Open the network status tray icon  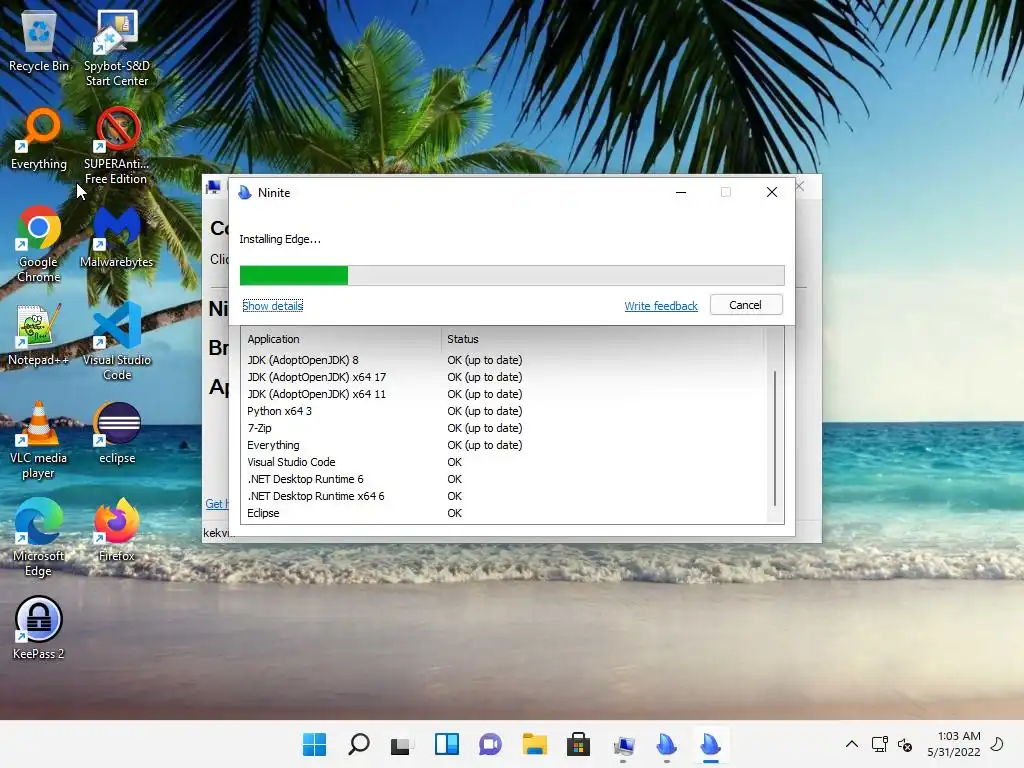point(879,744)
